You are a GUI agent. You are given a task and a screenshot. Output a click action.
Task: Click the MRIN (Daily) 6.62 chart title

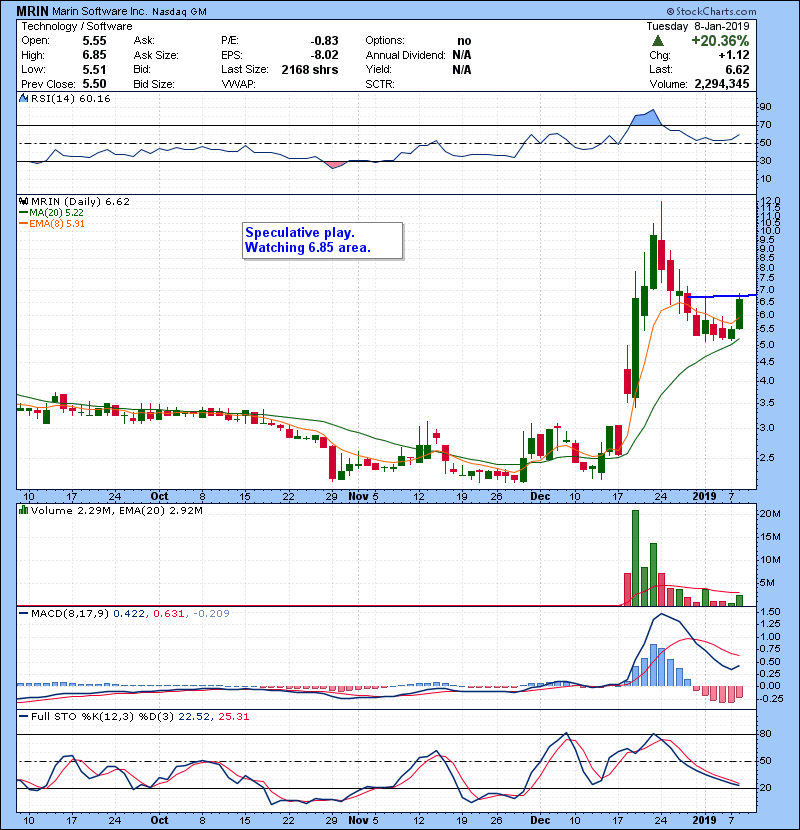pos(80,201)
